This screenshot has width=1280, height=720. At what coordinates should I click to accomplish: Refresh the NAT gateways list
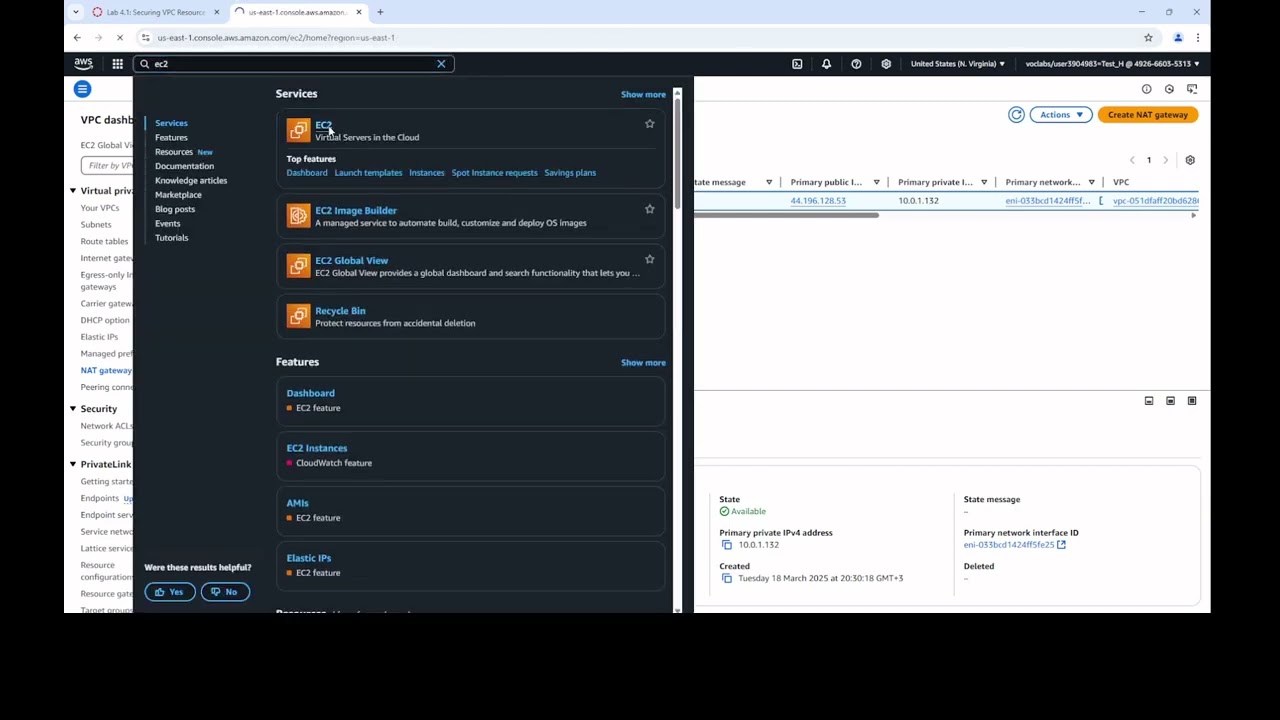point(1016,115)
